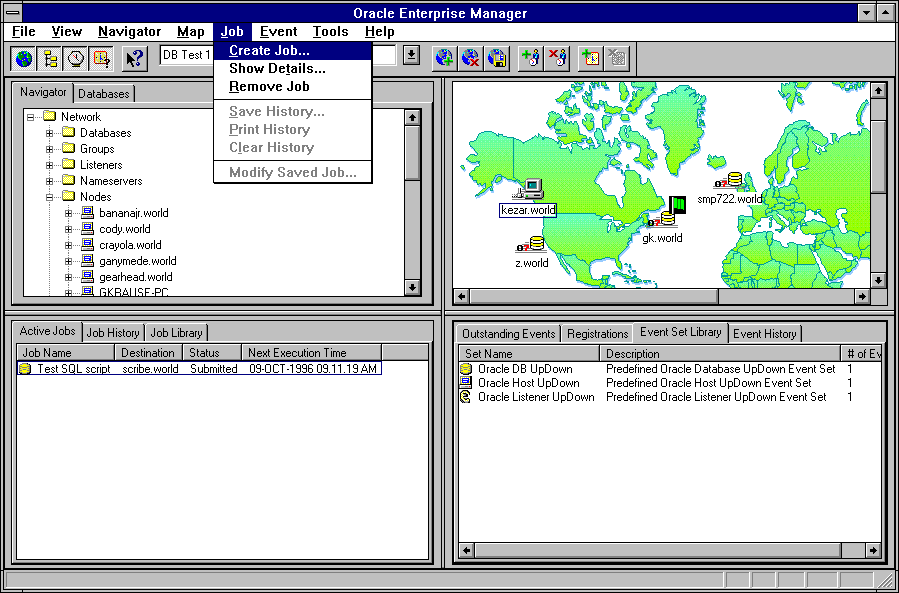Switch to the Job History tab
The width and height of the screenshot is (899, 593).
click(x=112, y=333)
